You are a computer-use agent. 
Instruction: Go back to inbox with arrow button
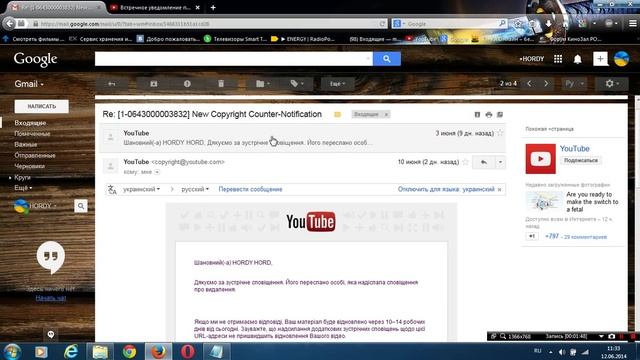pyautogui.click(x=111, y=84)
